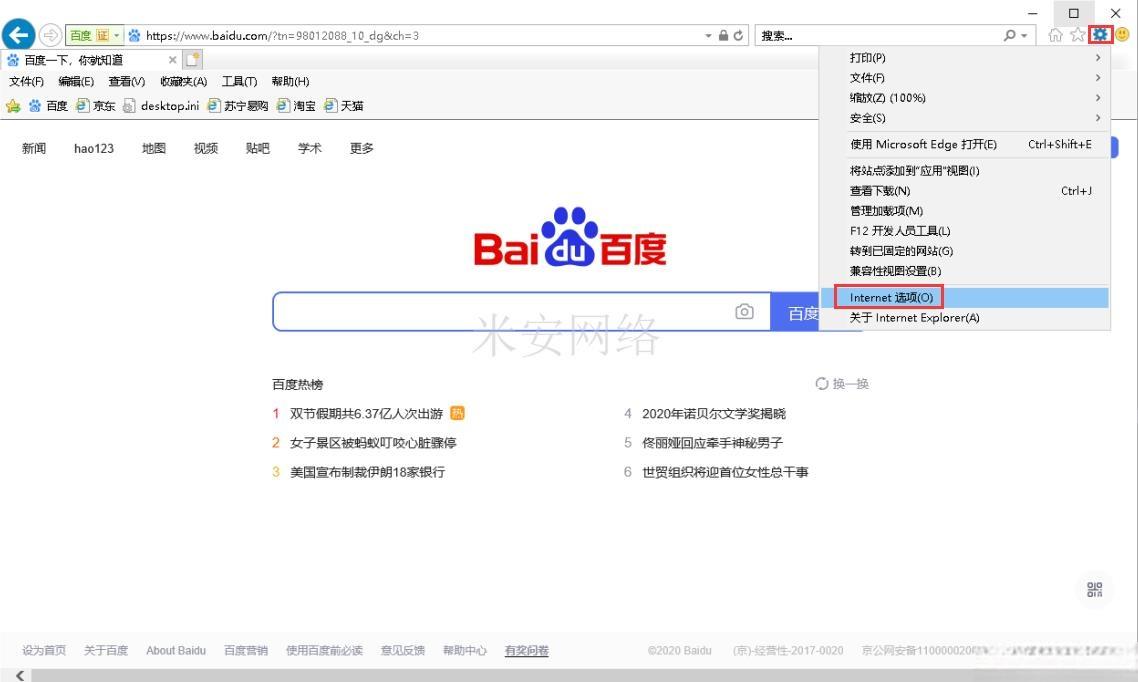Viewport: 1138px width, 682px height.
Task: Select 关于 Internet Explorer(A)
Action: click(x=965, y=318)
